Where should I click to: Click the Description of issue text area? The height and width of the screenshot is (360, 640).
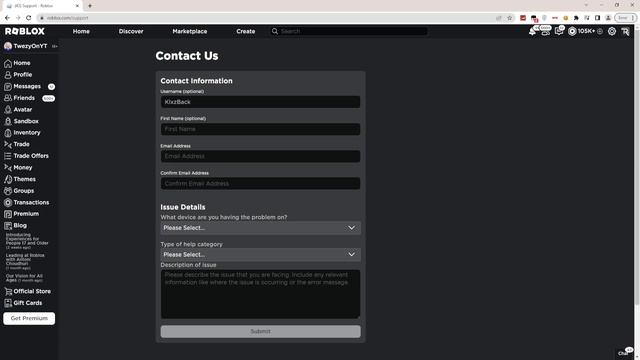click(x=260, y=294)
